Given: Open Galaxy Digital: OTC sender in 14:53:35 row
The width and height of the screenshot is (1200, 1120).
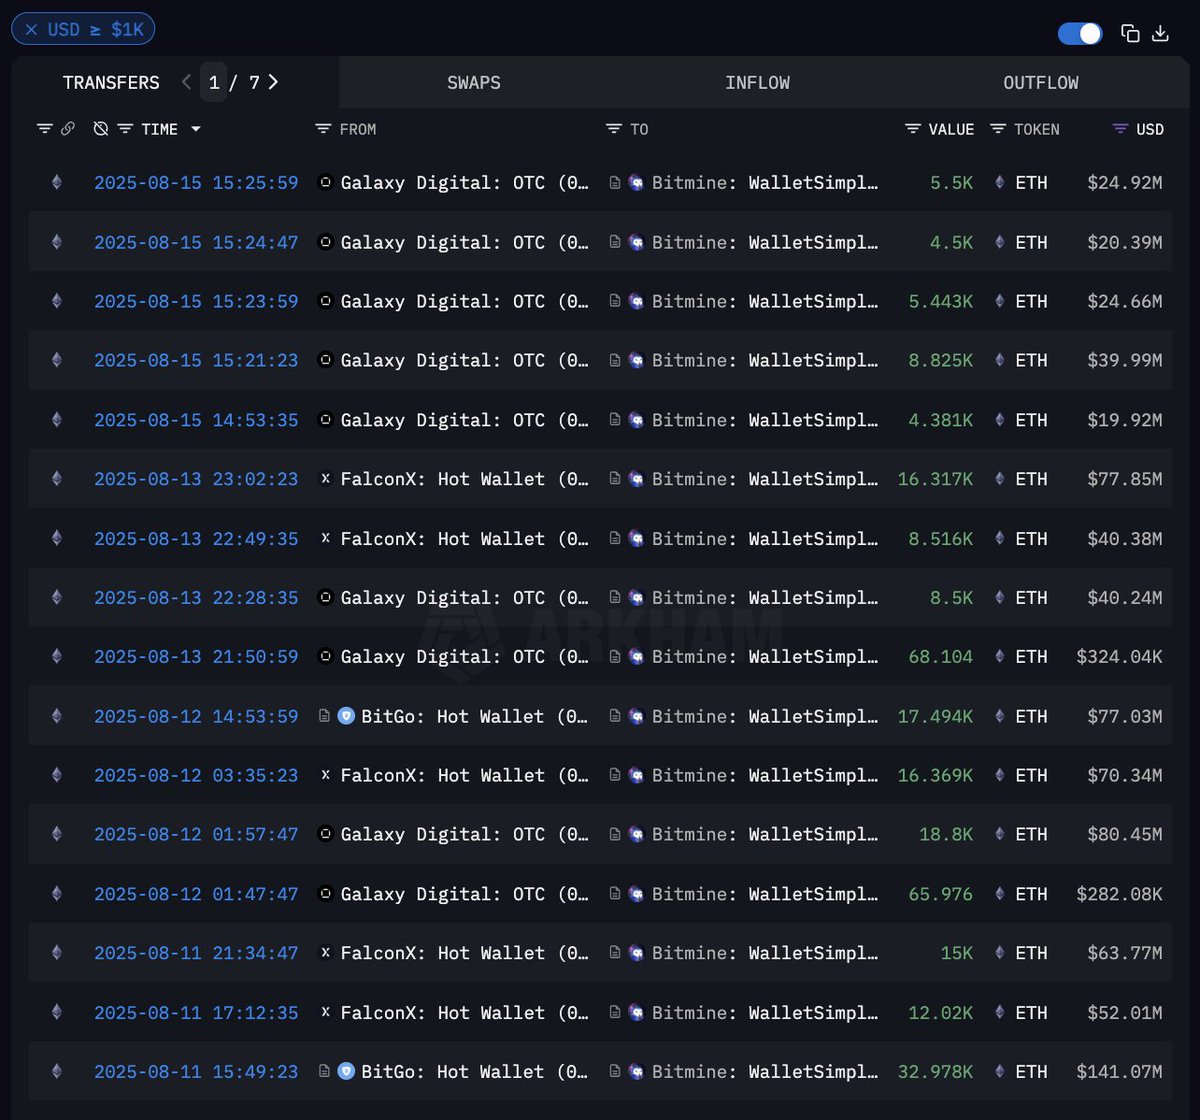Looking at the screenshot, I should click(x=465, y=420).
